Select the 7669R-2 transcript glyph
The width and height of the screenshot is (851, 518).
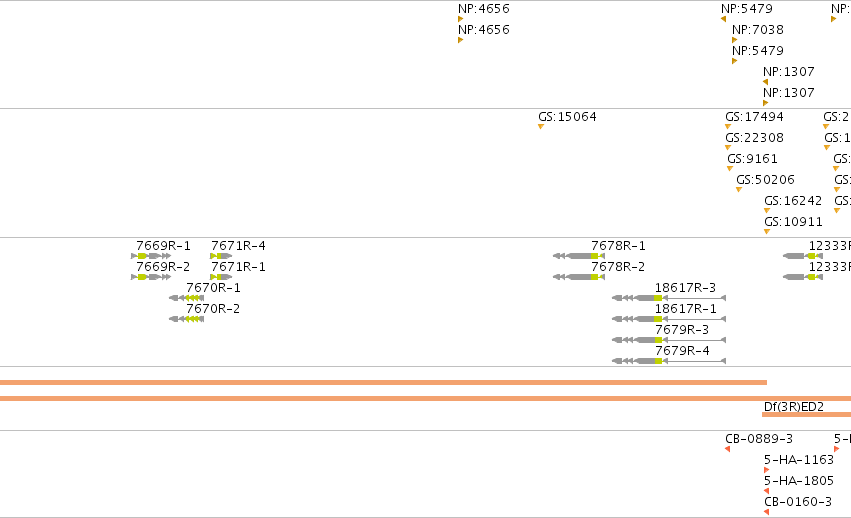click(x=151, y=277)
